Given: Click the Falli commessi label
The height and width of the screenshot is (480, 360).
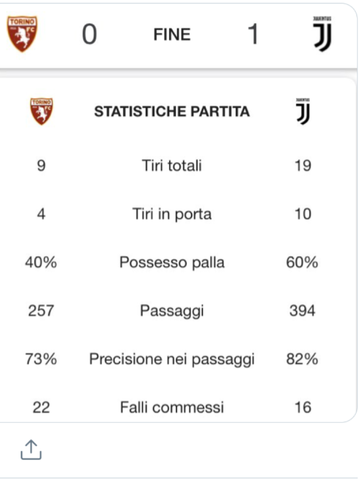Looking at the screenshot, I should pyautogui.click(x=172, y=407).
